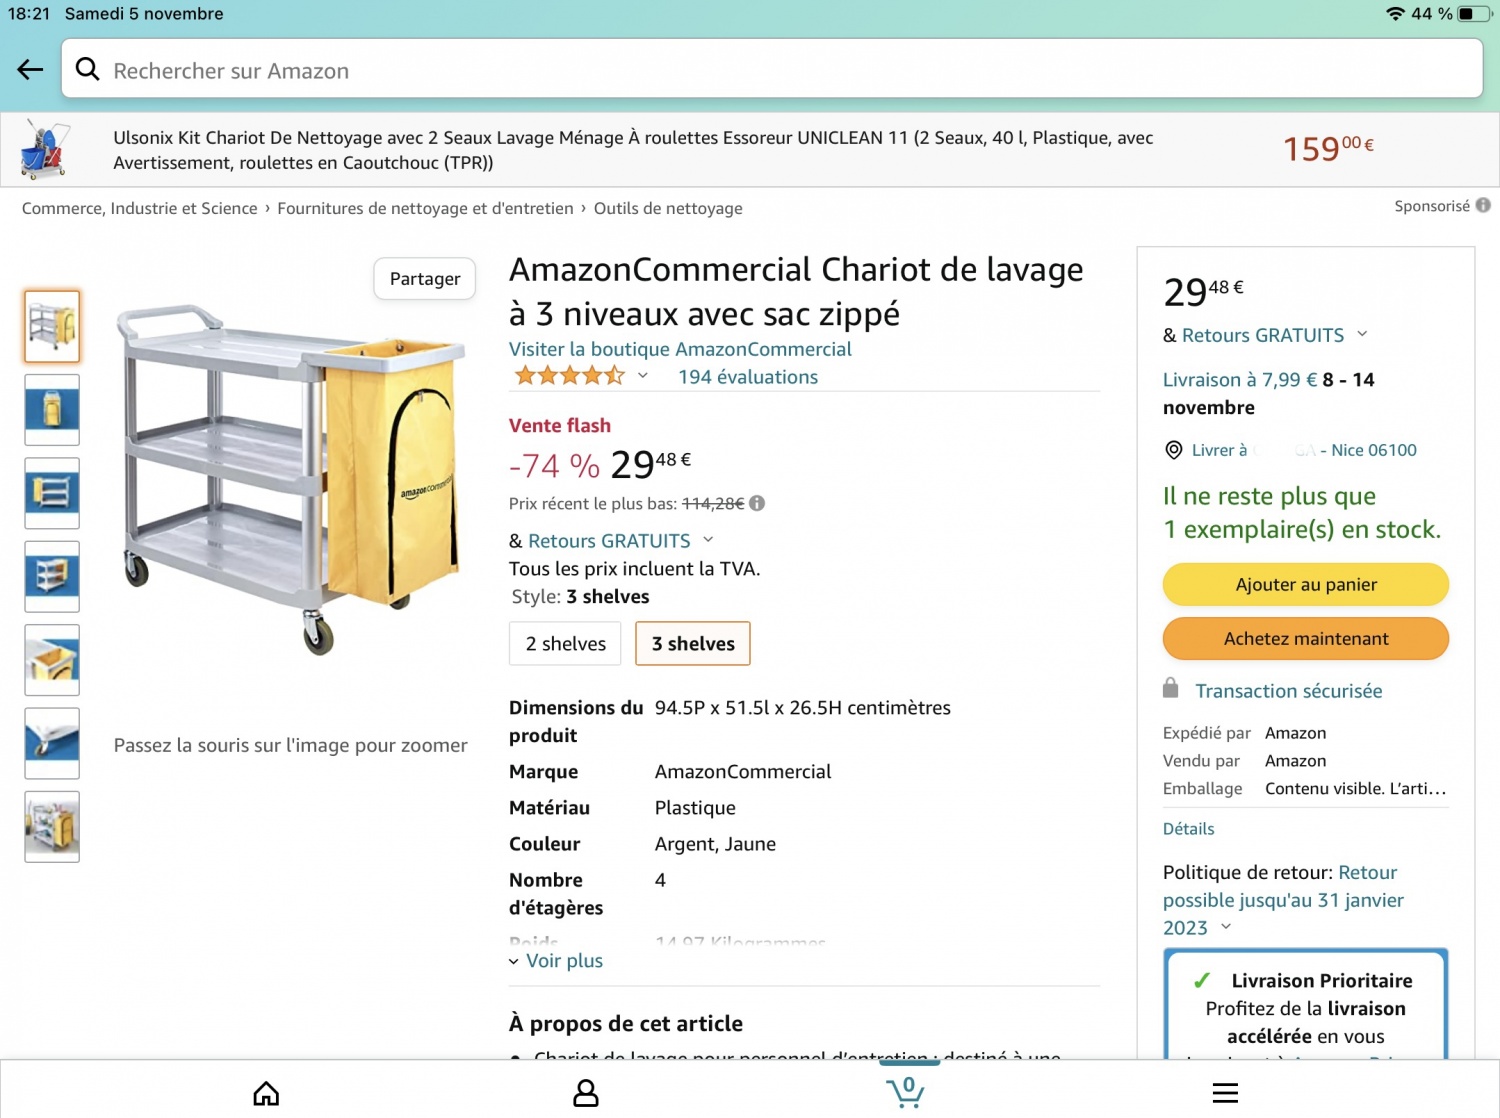Select the second product thumbnail
1500x1118 pixels.
click(52, 409)
